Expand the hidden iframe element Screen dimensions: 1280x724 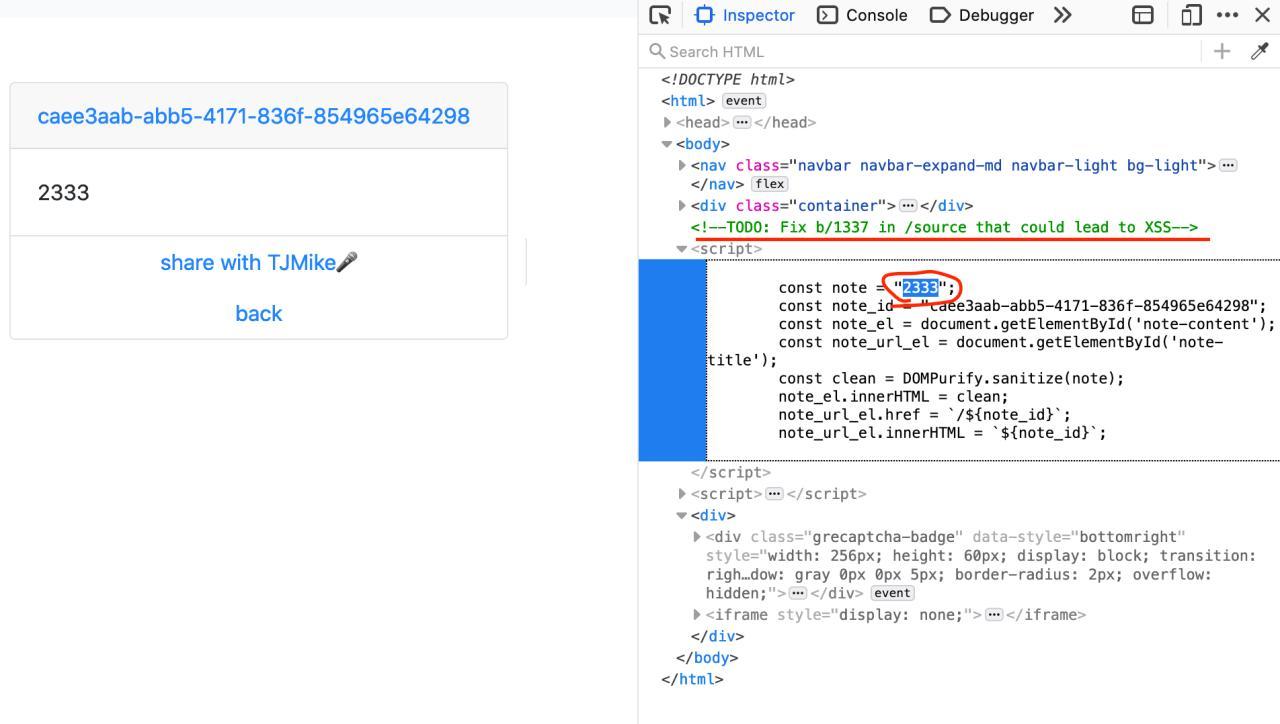tap(698, 614)
